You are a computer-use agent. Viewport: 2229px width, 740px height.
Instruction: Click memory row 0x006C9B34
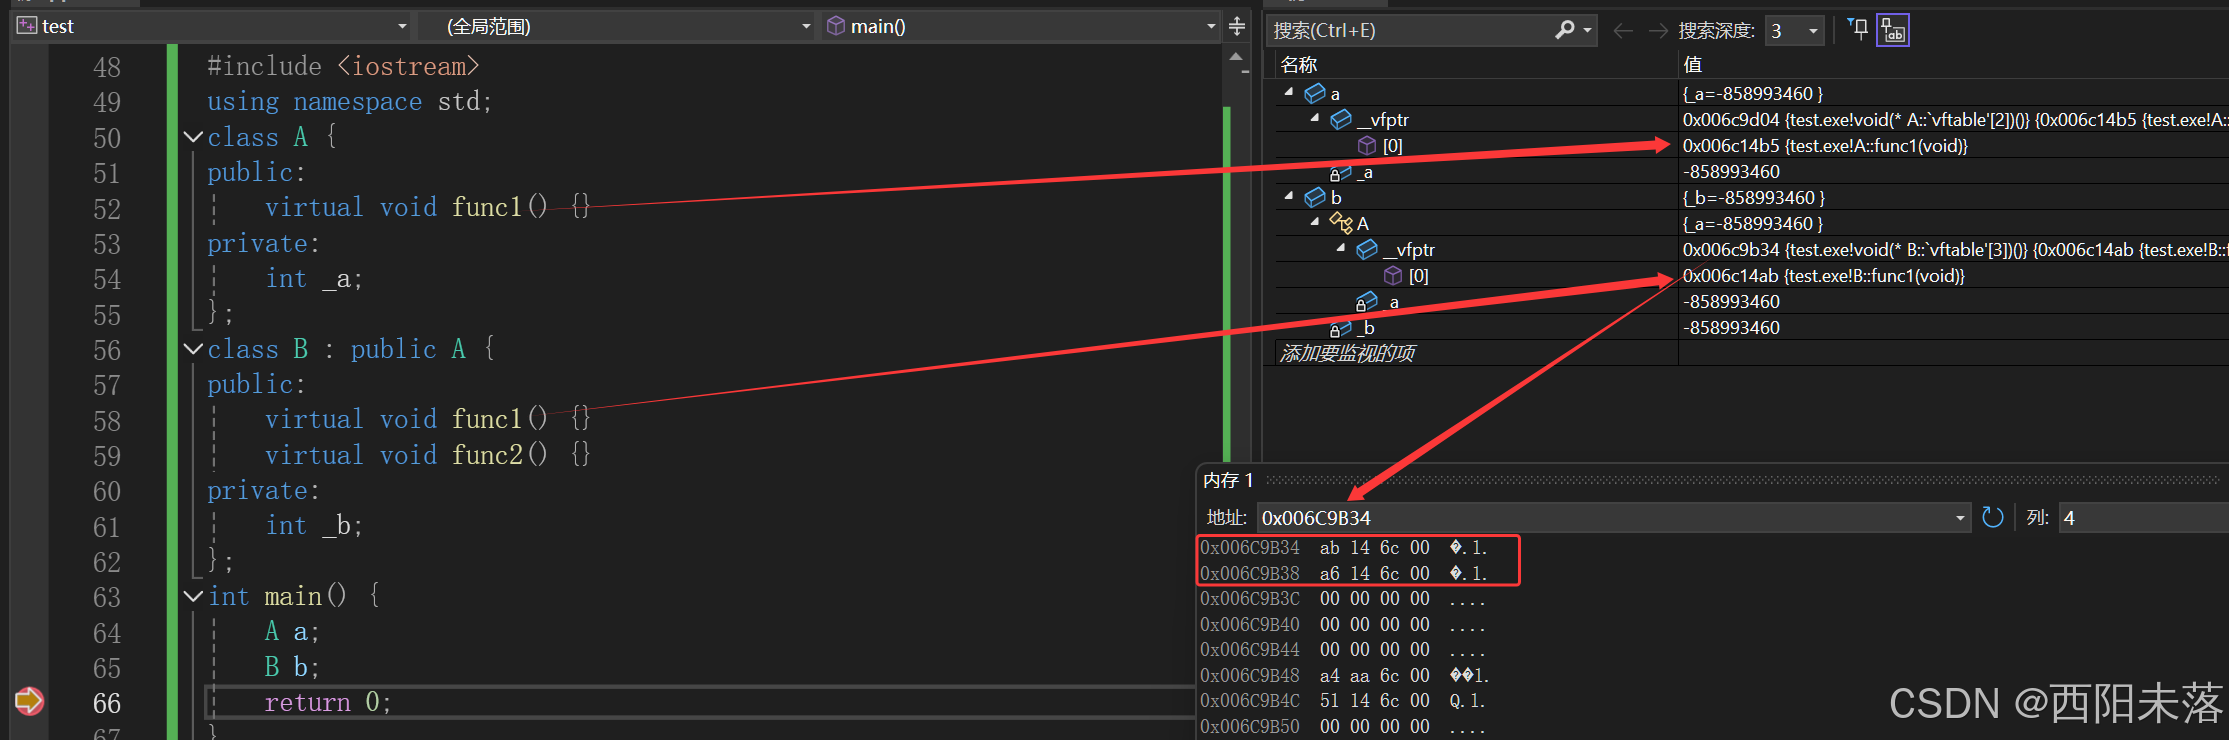coord(1343,548)
